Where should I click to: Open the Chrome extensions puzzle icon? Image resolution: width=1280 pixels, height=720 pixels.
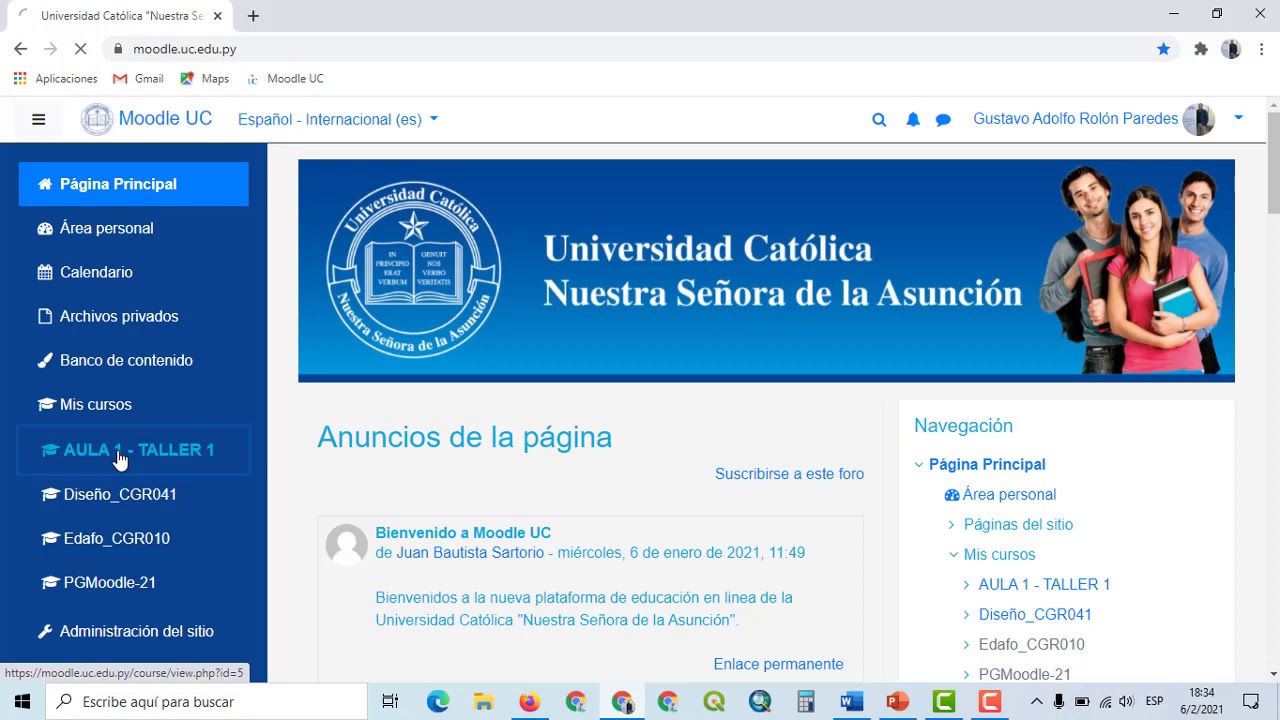[x=1201, y=49]
